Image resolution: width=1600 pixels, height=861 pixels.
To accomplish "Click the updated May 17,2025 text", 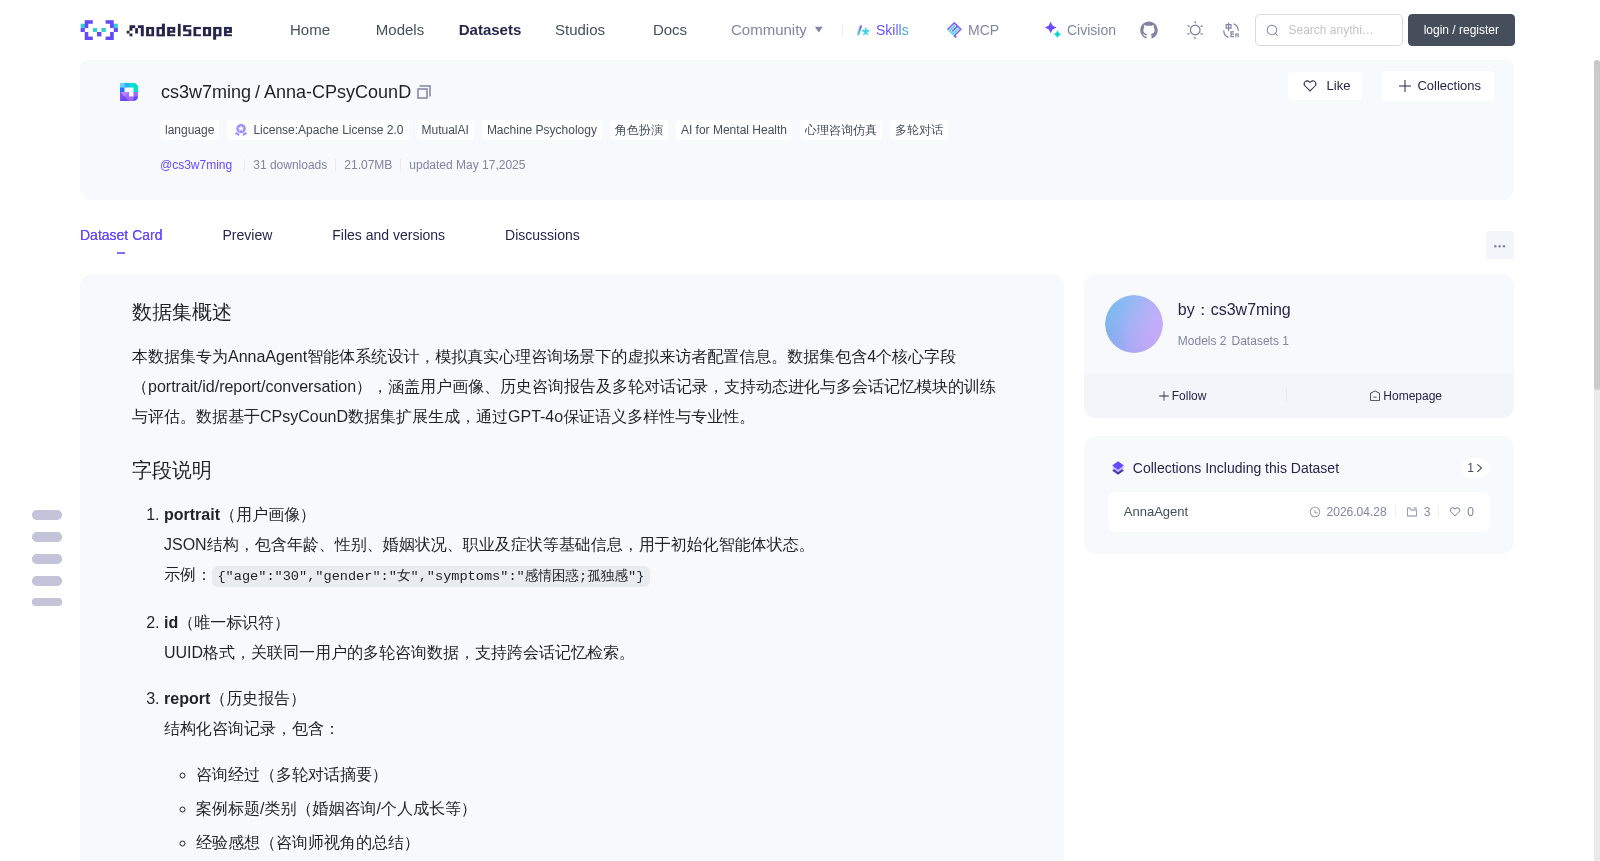I will (x=467, y=165).
